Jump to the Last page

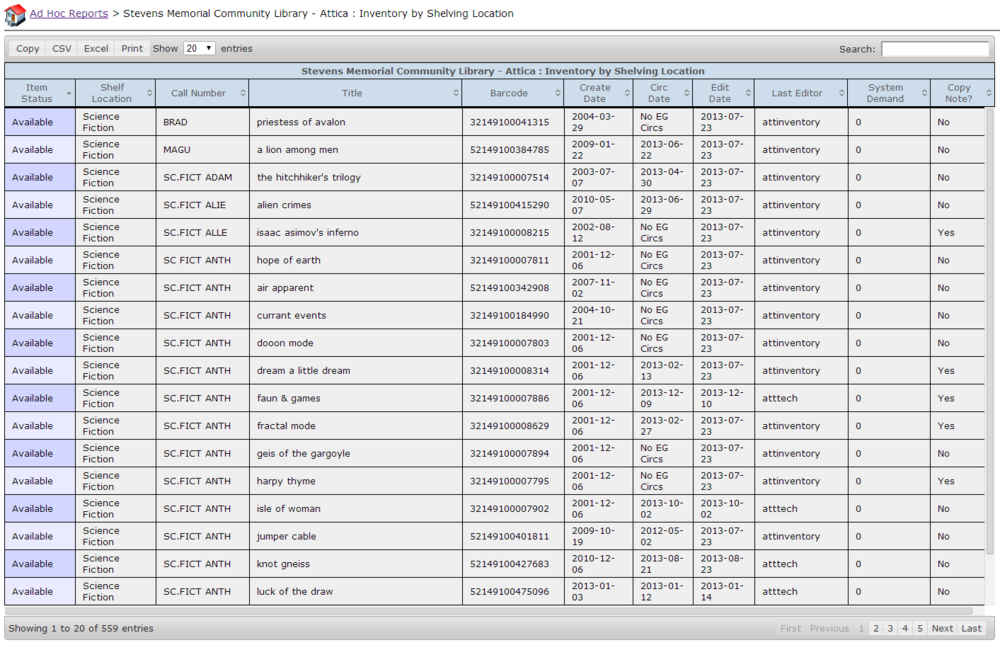click(x=971, y=628)
